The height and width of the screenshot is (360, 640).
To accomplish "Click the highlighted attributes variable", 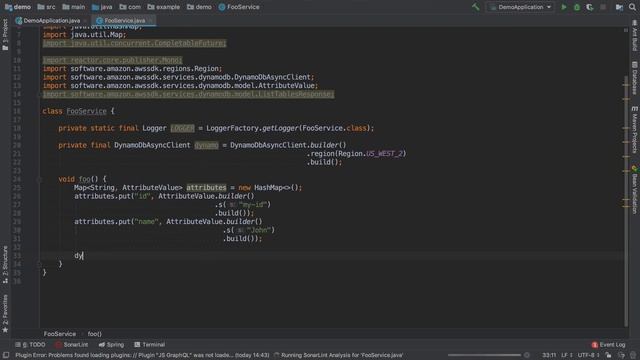I will [206, 188].
